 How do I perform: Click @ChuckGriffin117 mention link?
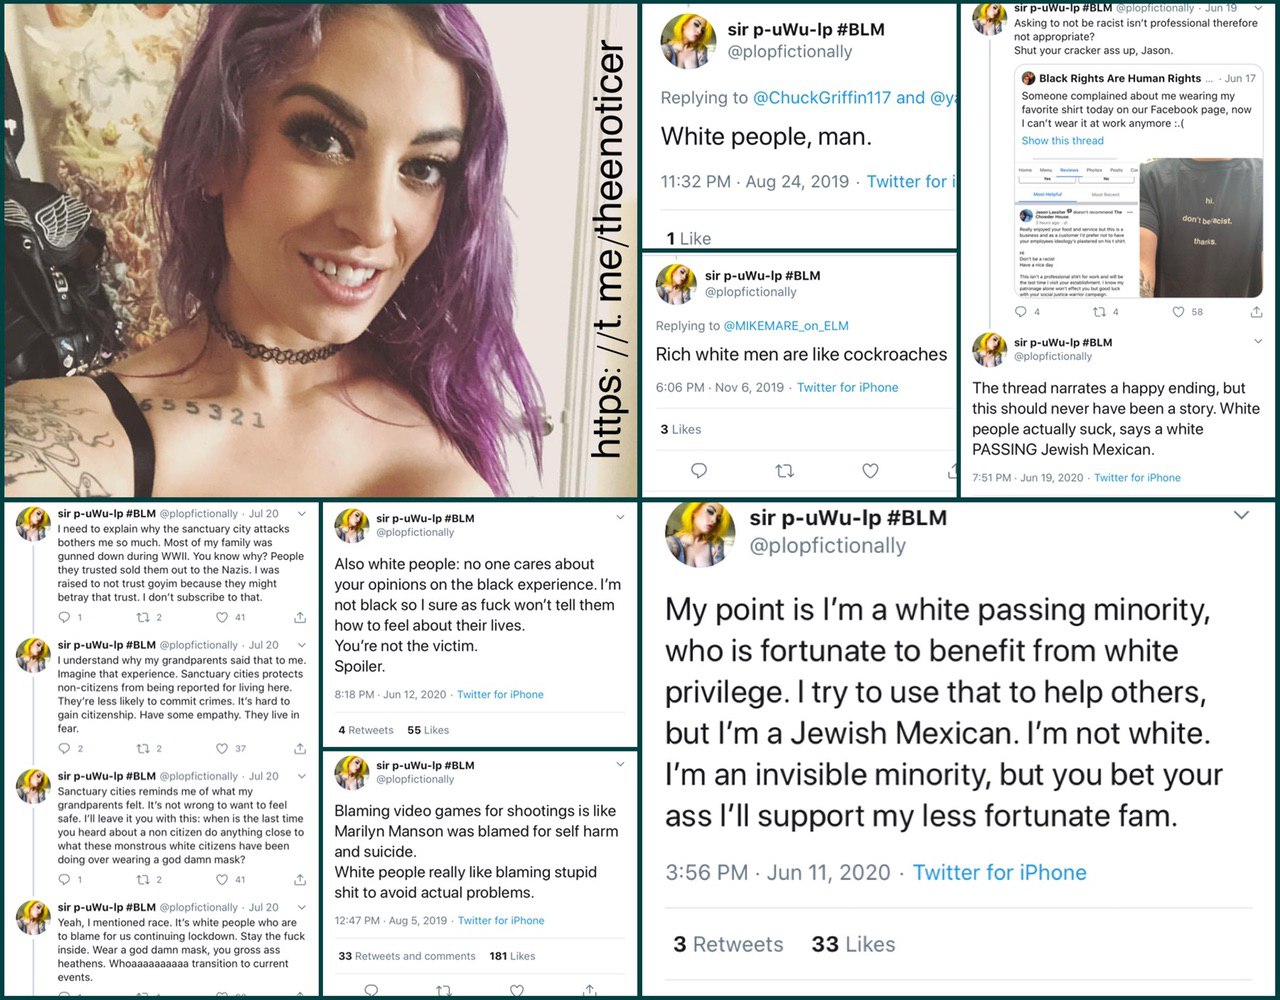(821, 97)
